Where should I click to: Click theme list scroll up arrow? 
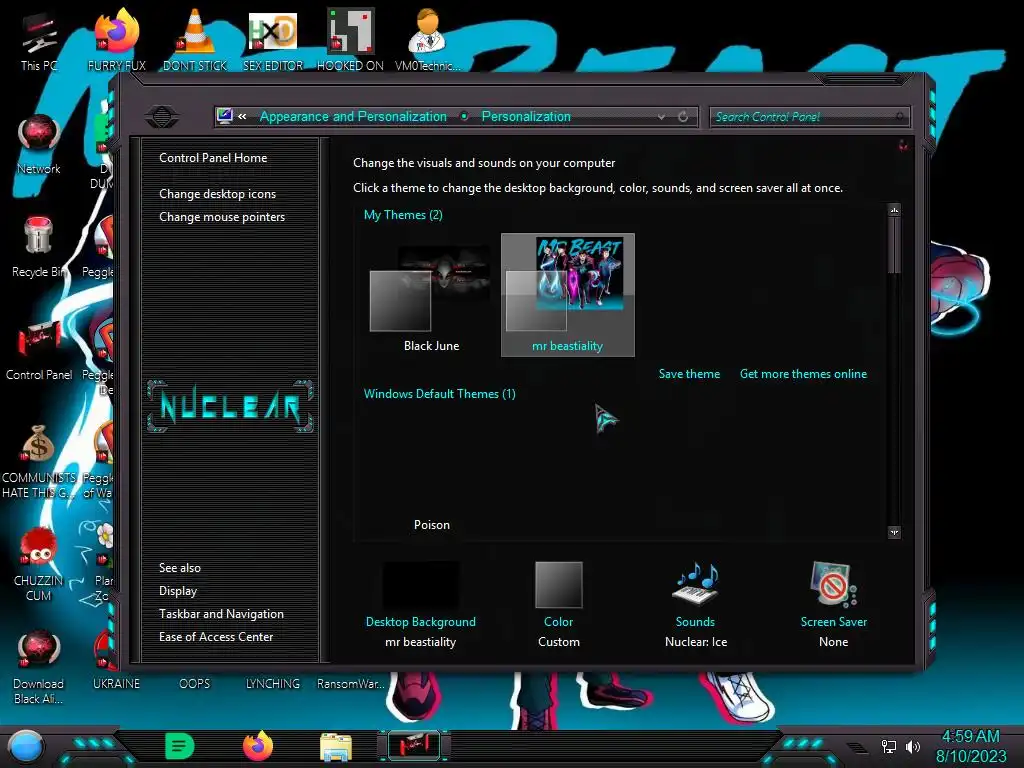click(894, 210)
